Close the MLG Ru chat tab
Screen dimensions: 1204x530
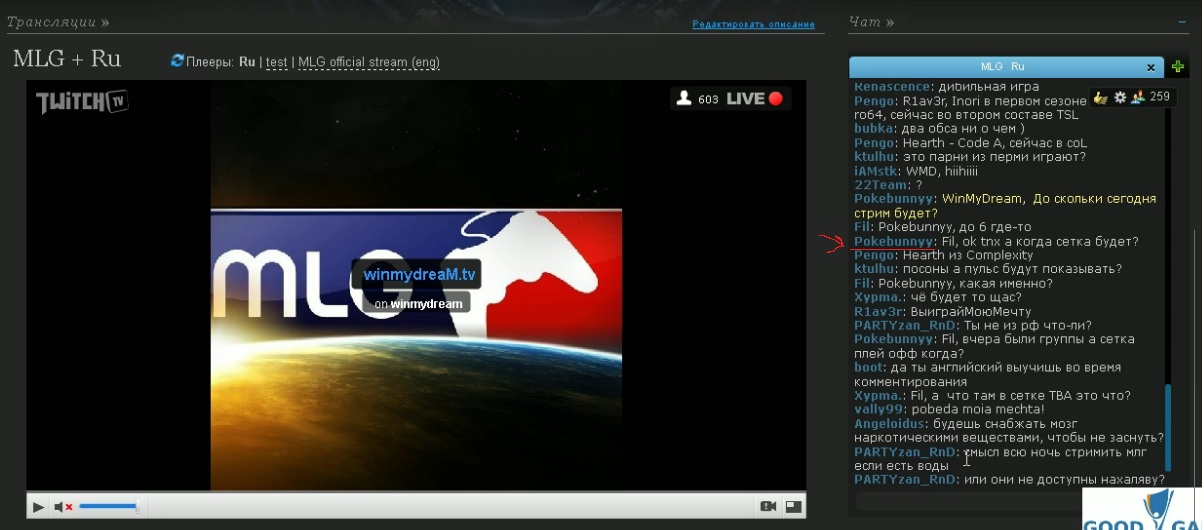pos(1151,67)
